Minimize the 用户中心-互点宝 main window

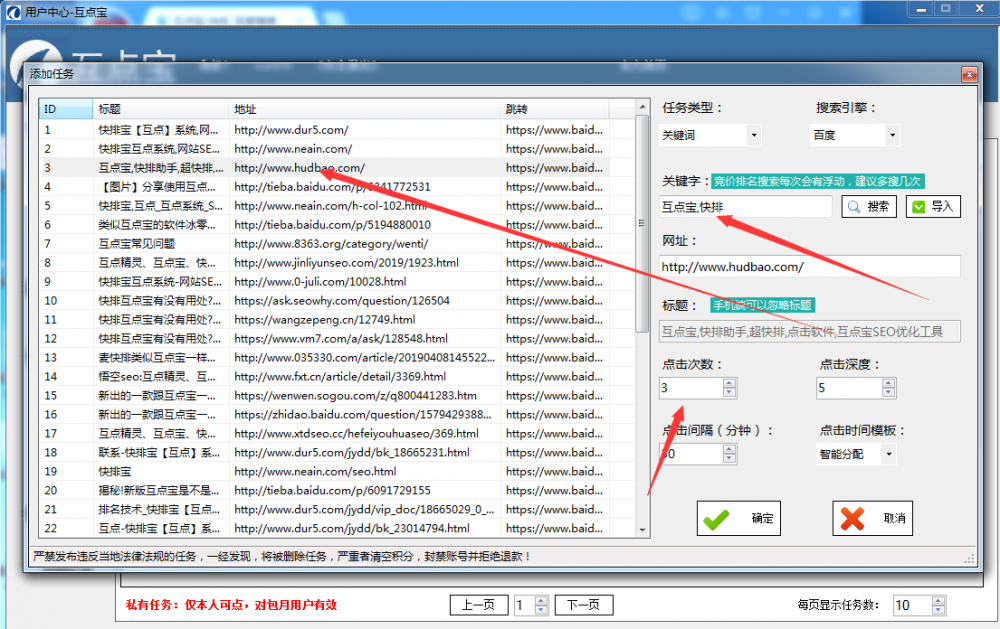click(921, 10)
